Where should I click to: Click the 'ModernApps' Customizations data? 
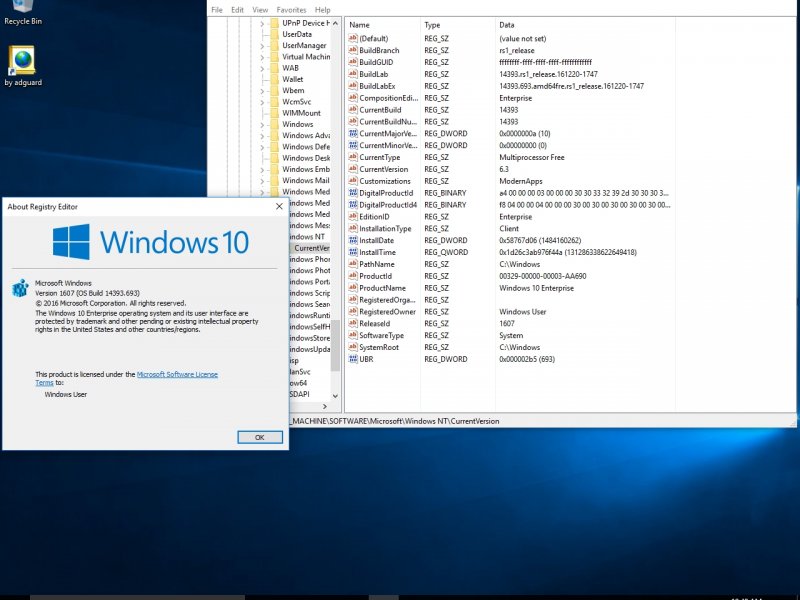tap(520, 181)
